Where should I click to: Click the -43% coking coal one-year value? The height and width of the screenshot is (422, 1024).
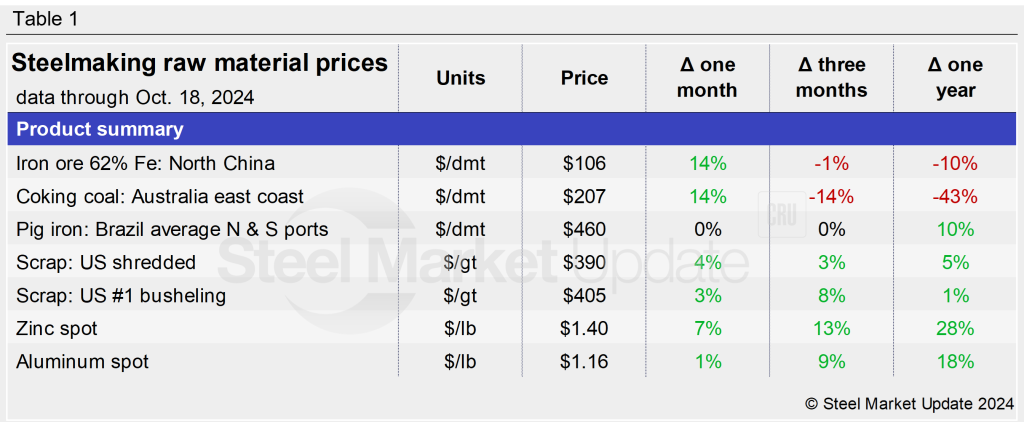(x=954, y=196)
